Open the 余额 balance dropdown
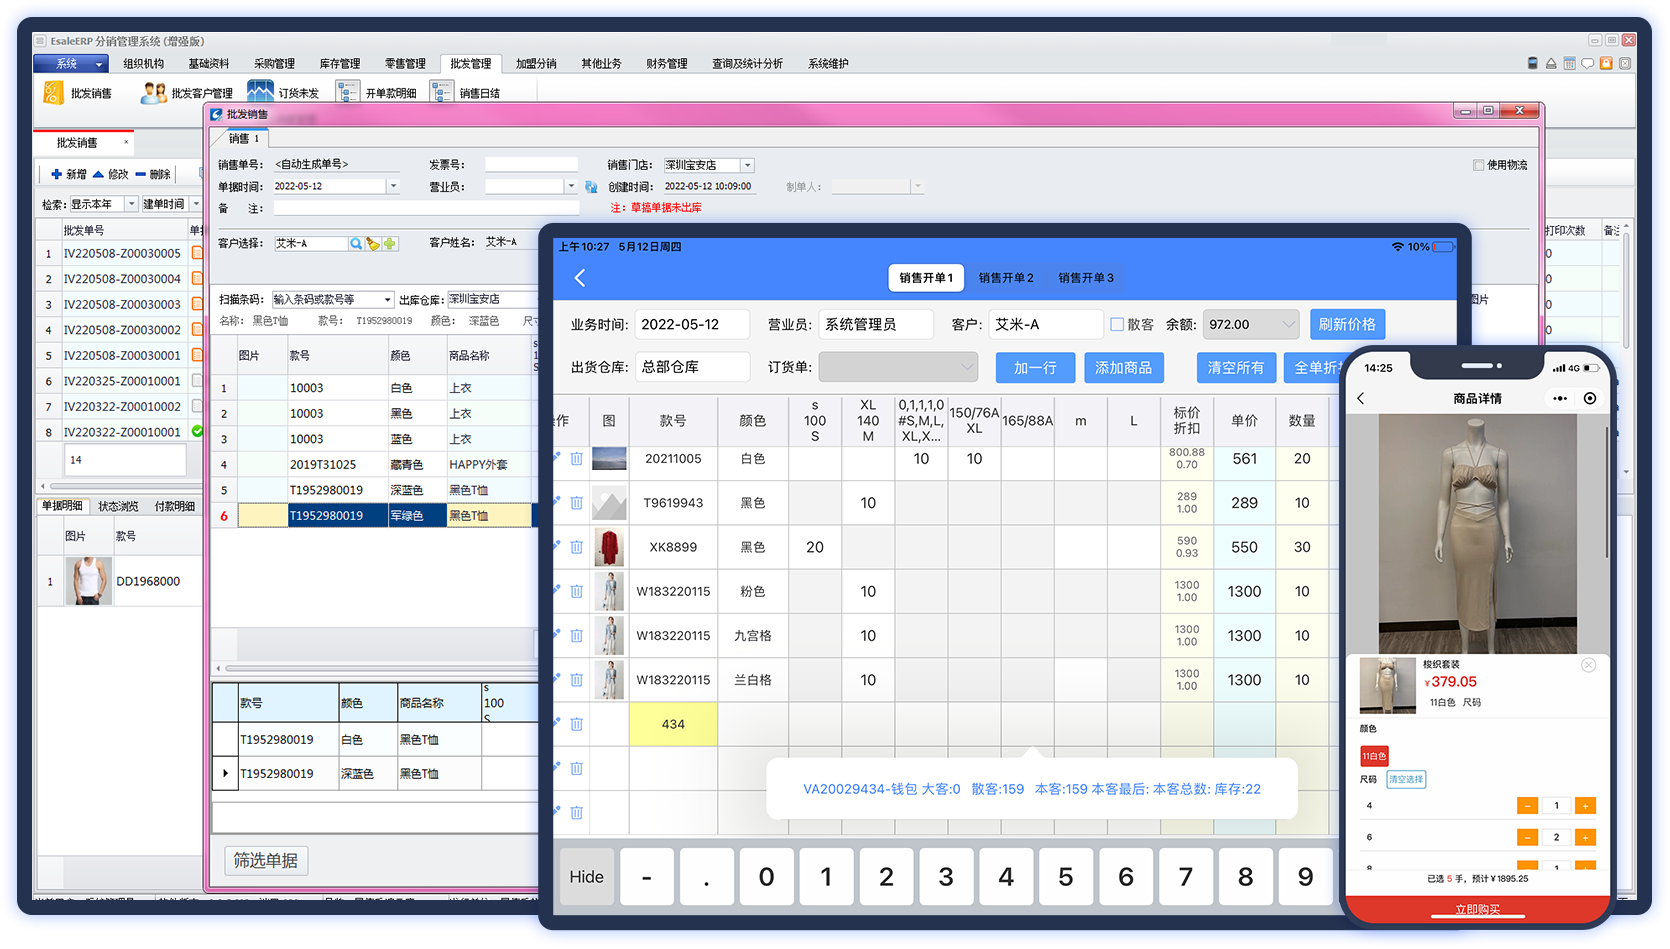 coord(1289,324)
